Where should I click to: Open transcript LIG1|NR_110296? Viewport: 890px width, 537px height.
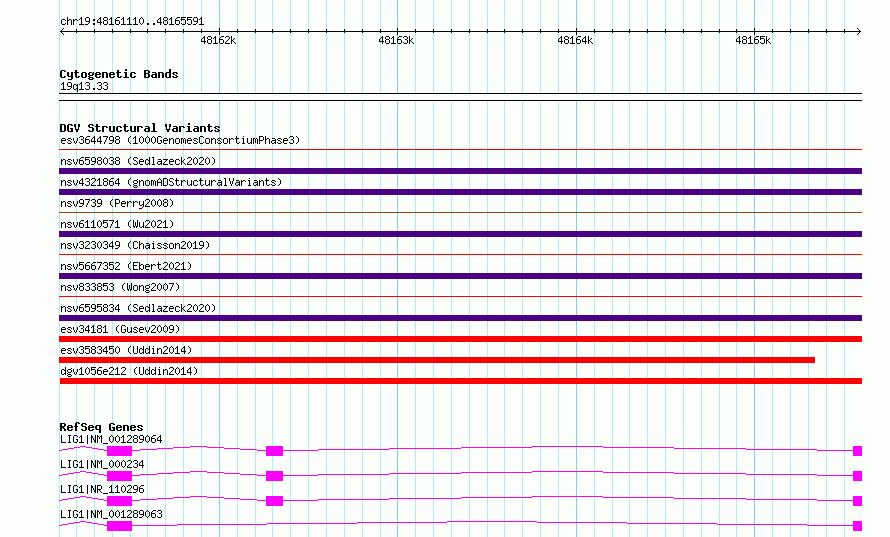click(102, 489)
